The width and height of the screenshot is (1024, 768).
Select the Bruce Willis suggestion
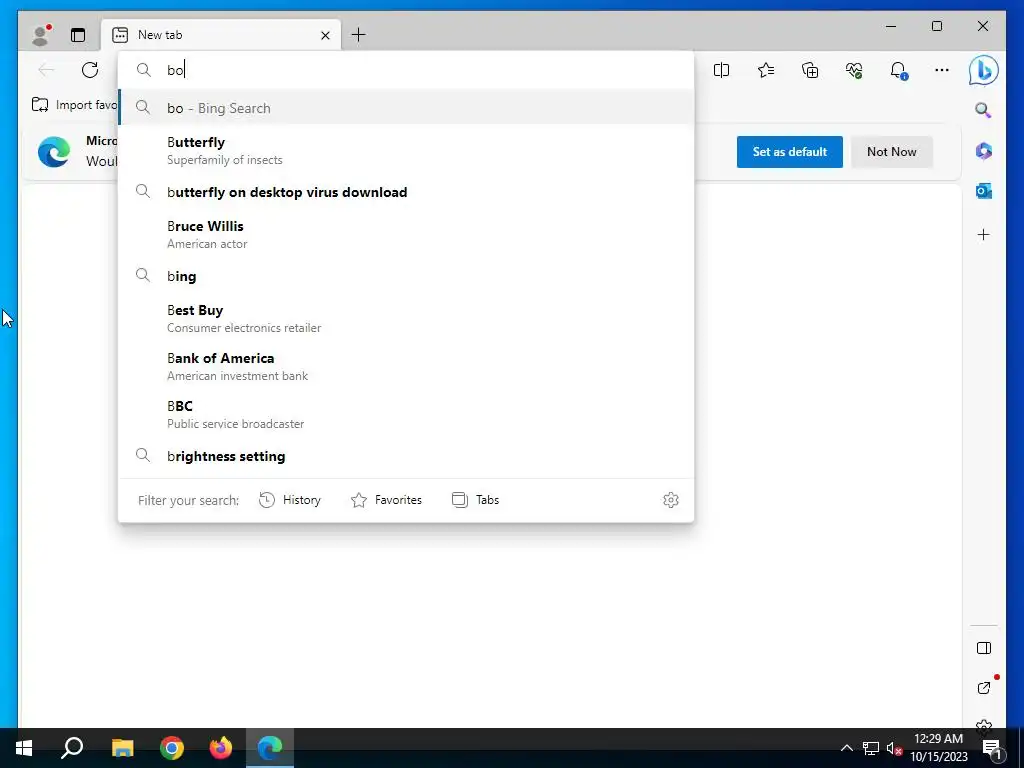click(x=406, y=234)
